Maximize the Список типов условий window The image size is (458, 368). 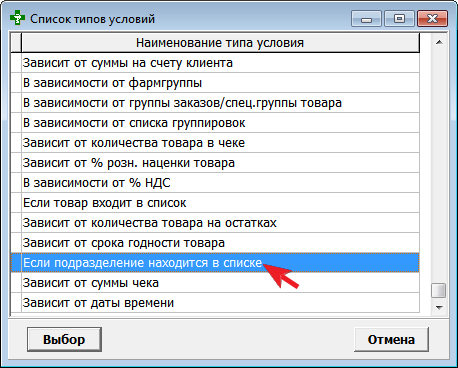click(399, 19)
